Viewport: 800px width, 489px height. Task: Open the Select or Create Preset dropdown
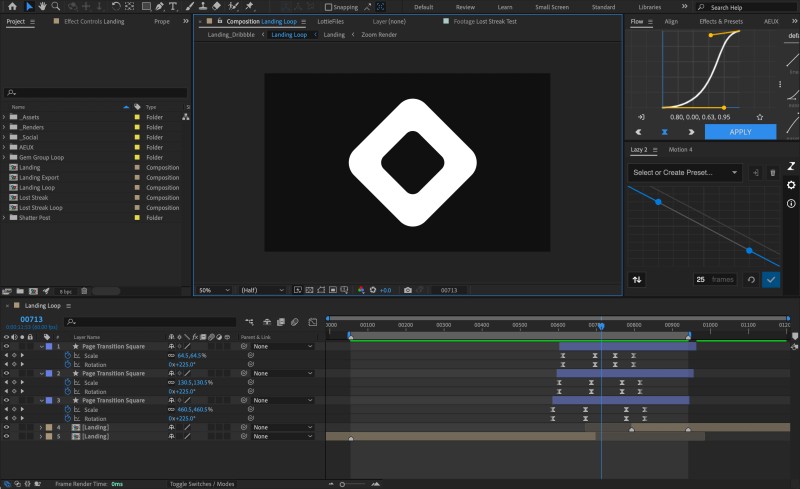click(x=685, y=173)
